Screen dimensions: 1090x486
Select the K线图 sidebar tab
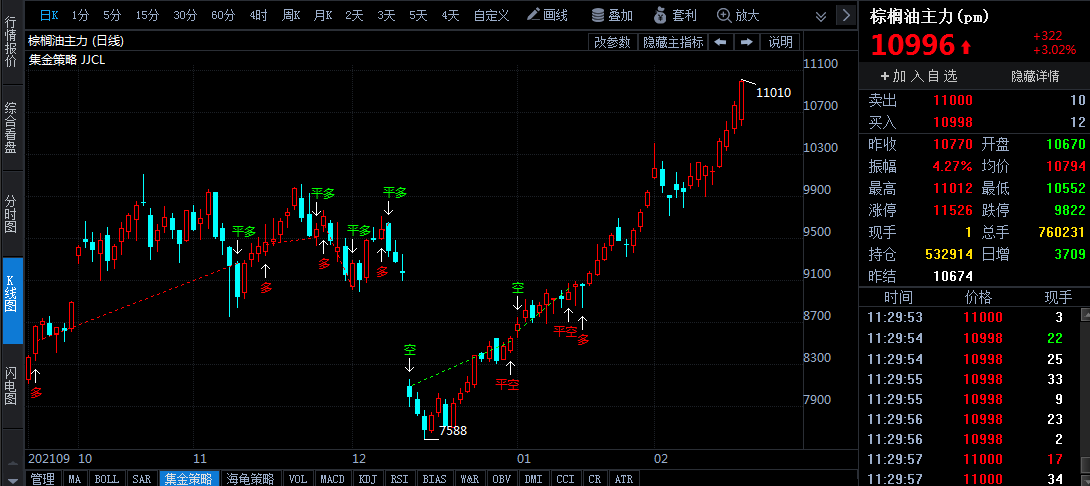pyautogui.click(x=11, y=300)
